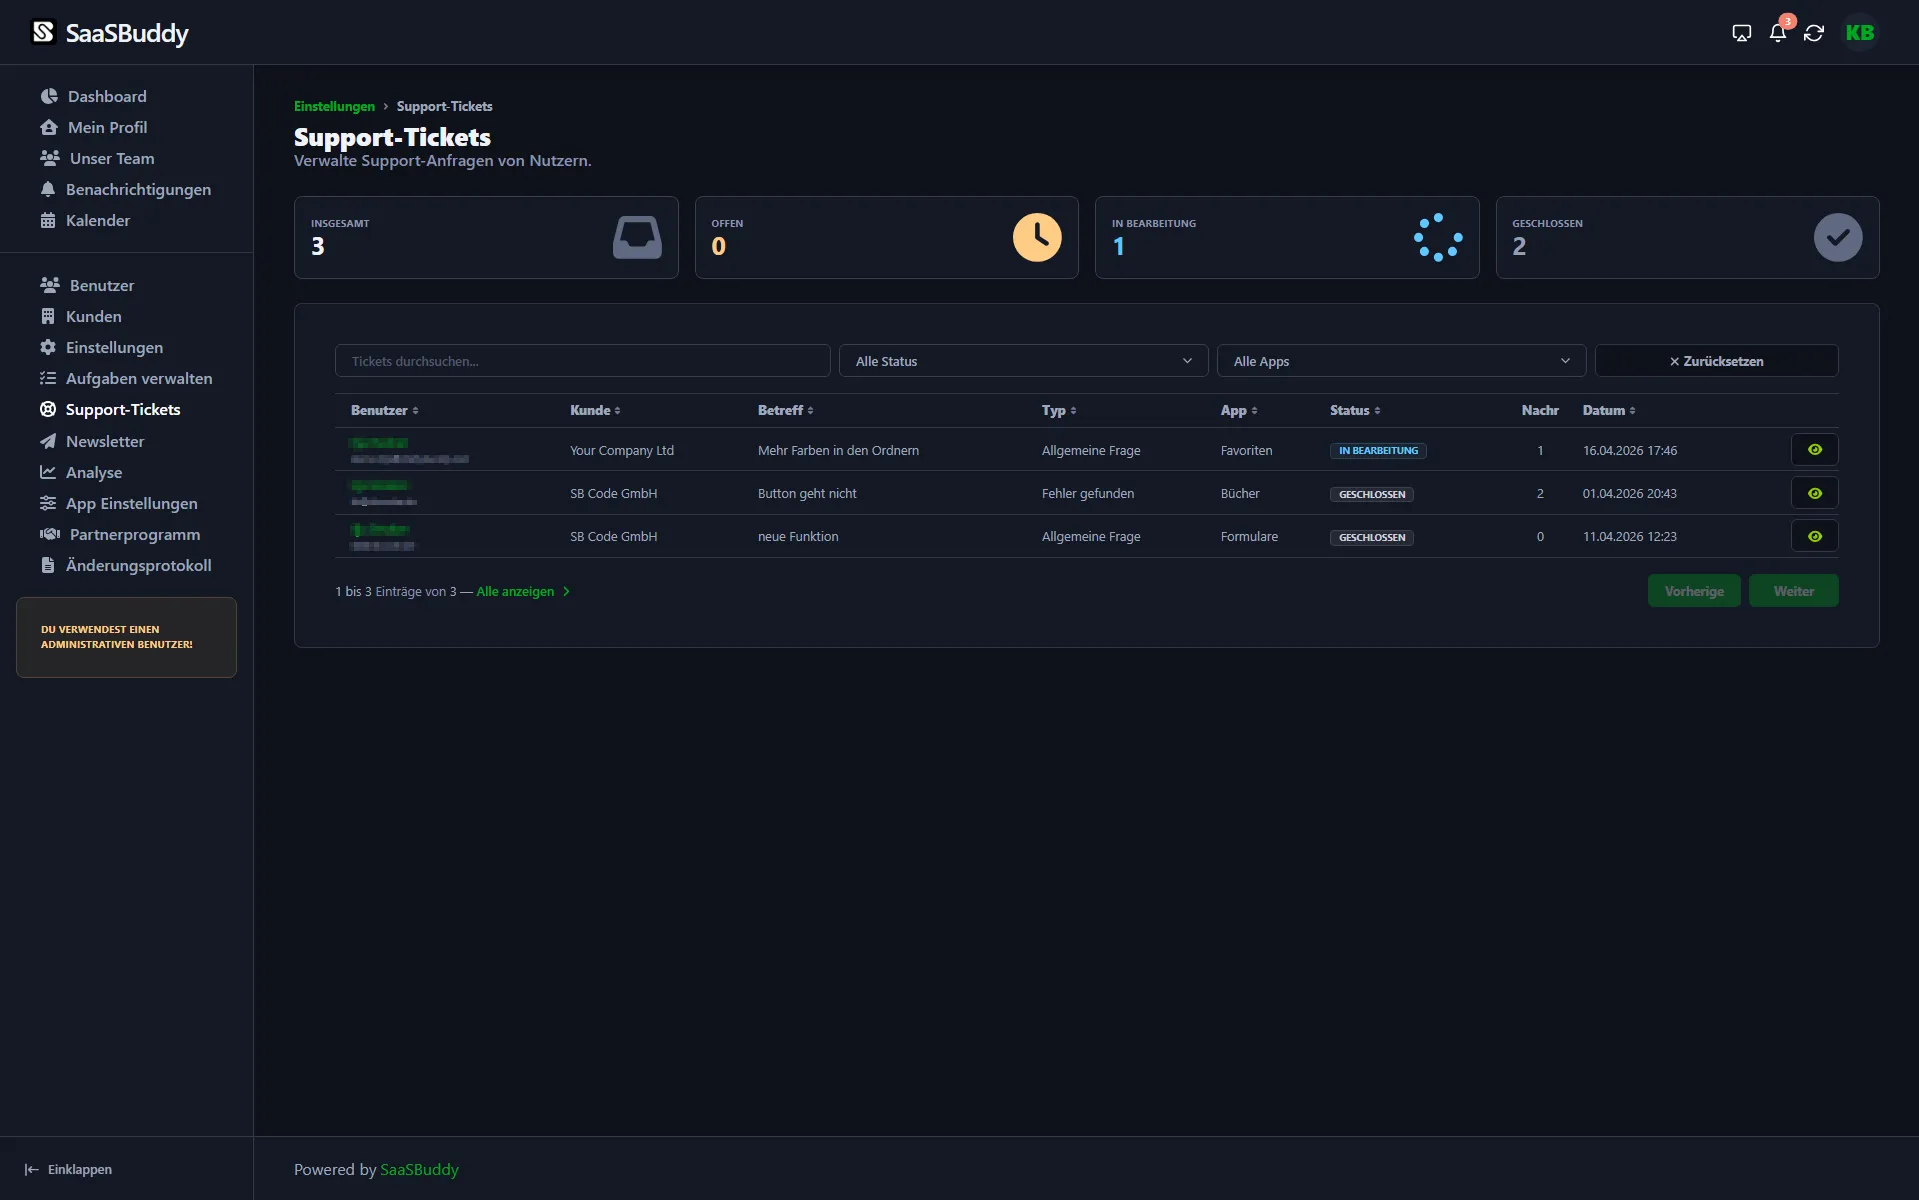Click the Dashboard pie chart icon
Viewport: 1919px width, 1200px height.
(x=49, y=96)
